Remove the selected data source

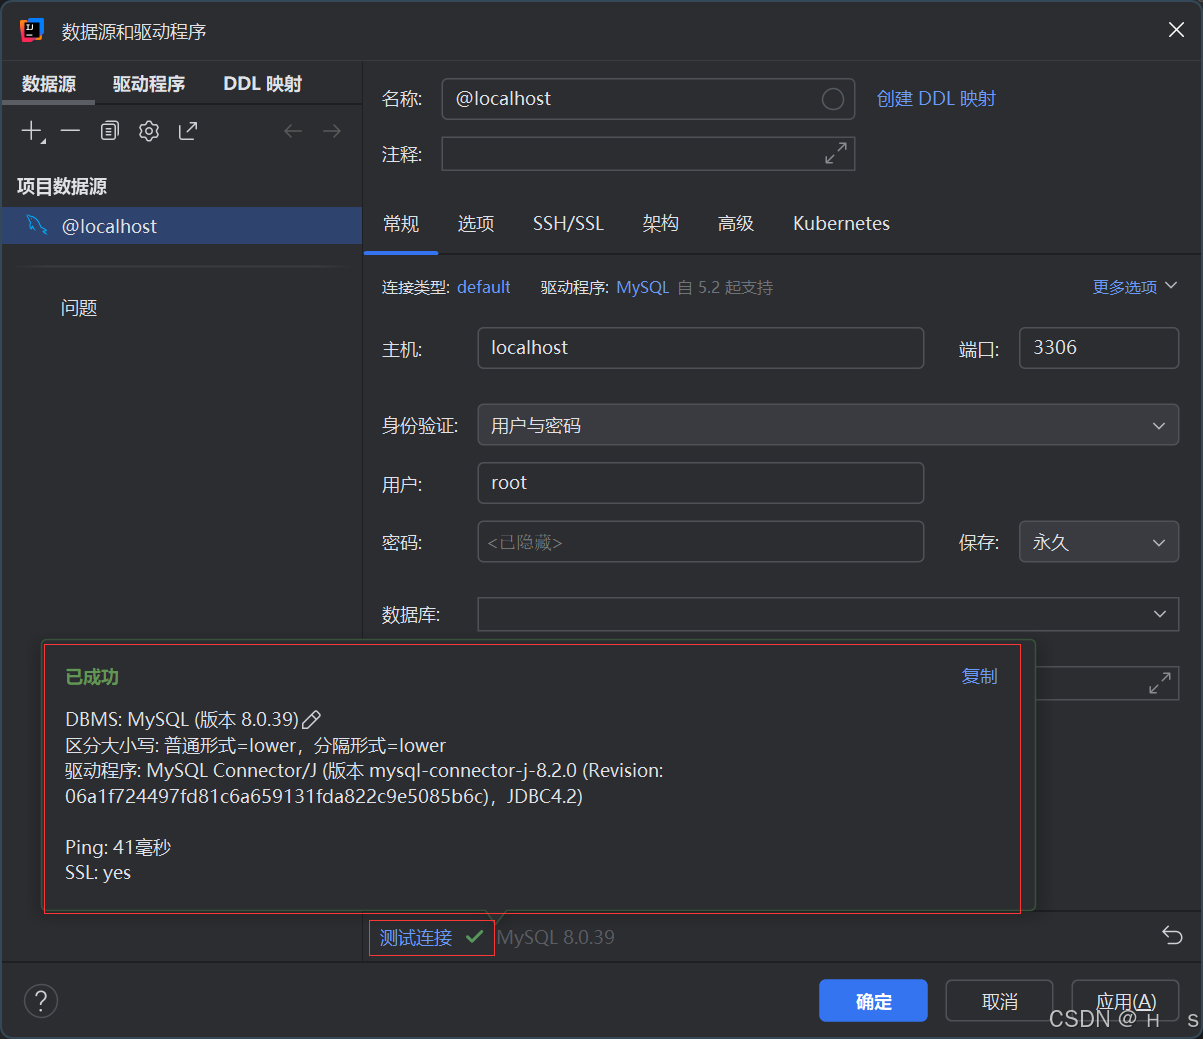68,130
